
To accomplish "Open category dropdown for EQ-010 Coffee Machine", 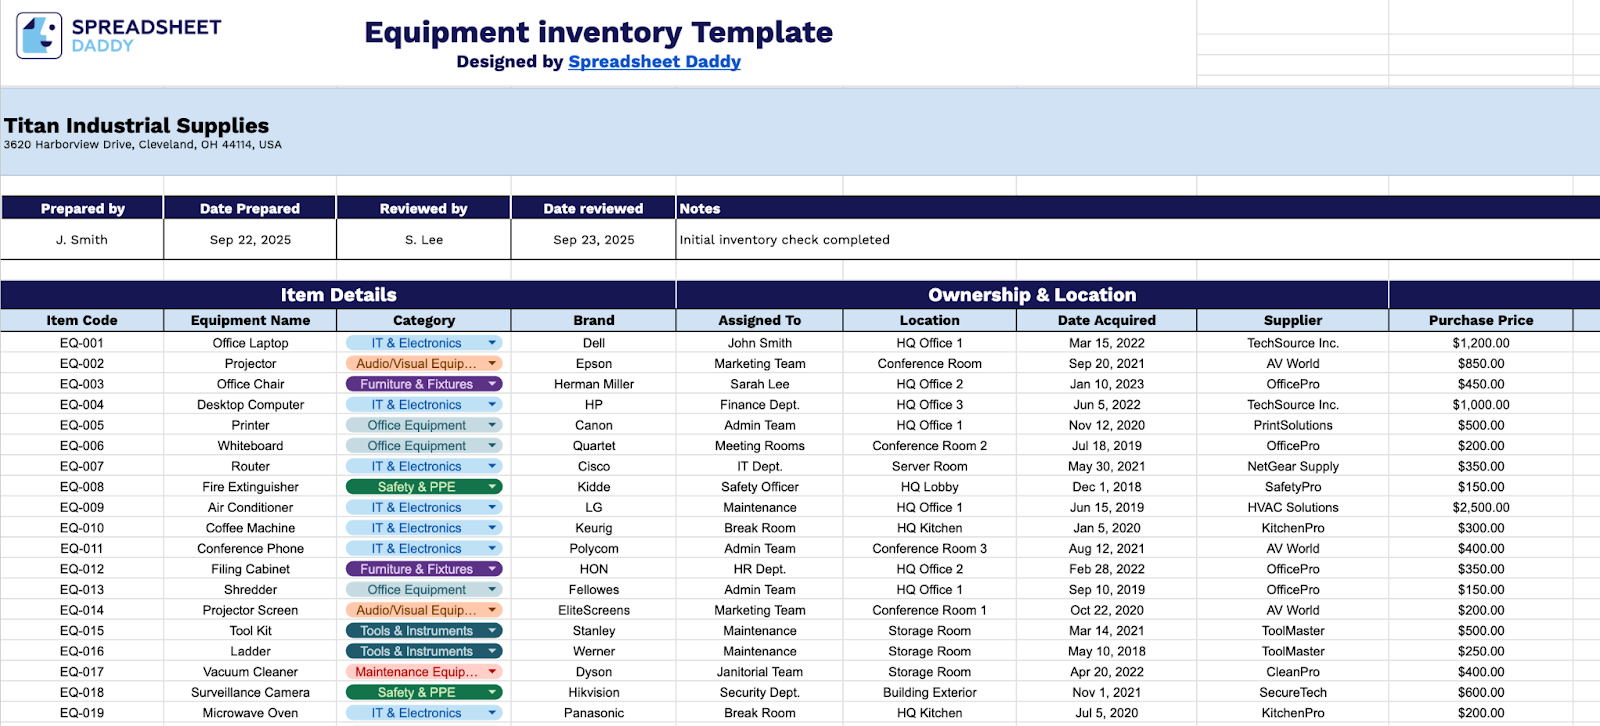I will 492,528.
